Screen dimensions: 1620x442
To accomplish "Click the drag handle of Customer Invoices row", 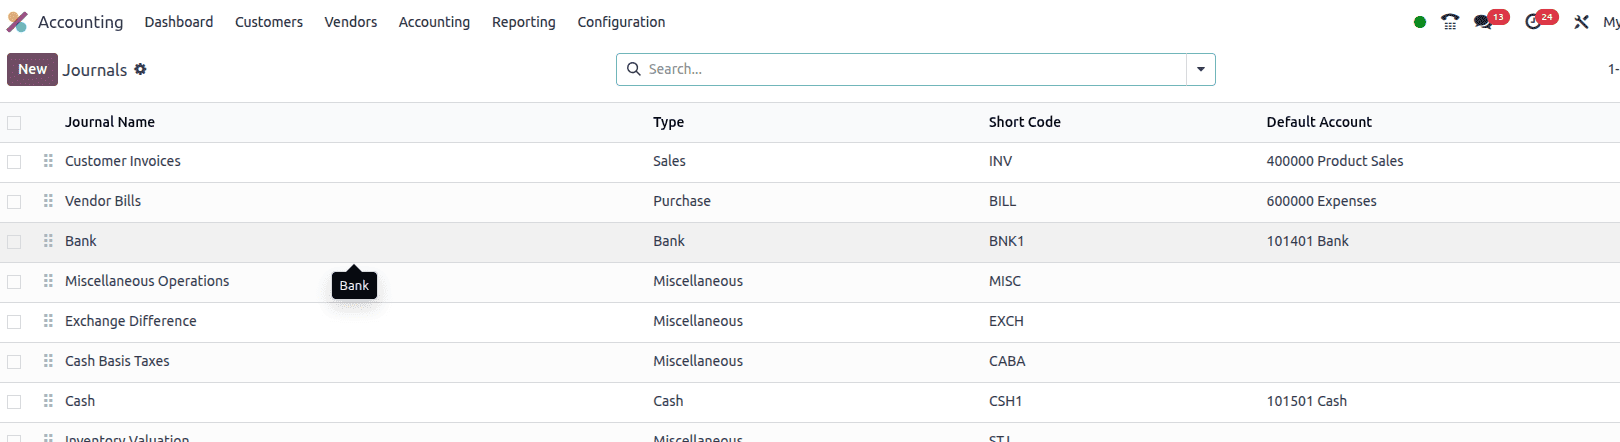I will pyautogui.click(x=48, y=161).
